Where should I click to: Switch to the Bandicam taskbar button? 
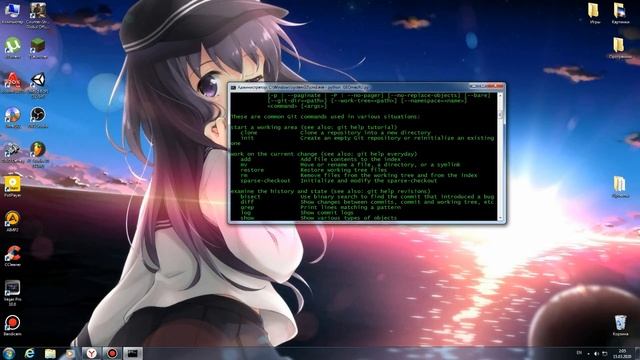(x=112, y=353)
